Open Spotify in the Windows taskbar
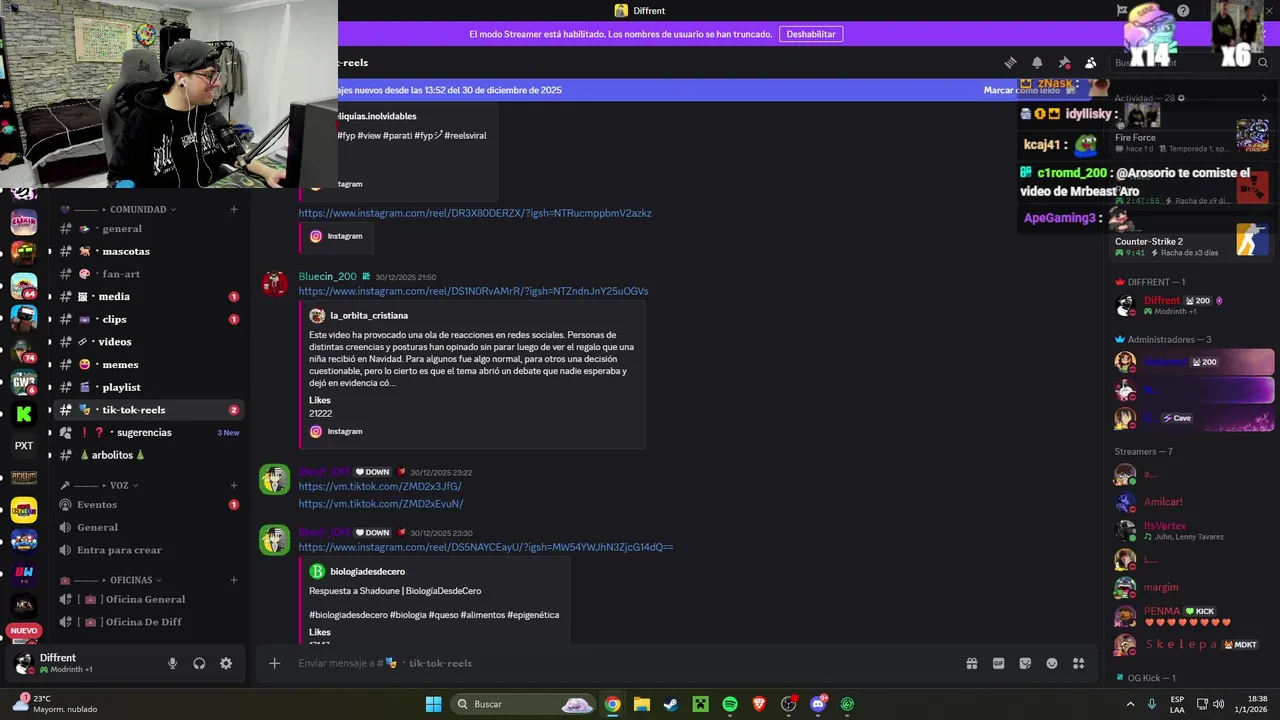The width and height of the screenshot is (1280, 720). pyautogui.click(x=730, y=704)
